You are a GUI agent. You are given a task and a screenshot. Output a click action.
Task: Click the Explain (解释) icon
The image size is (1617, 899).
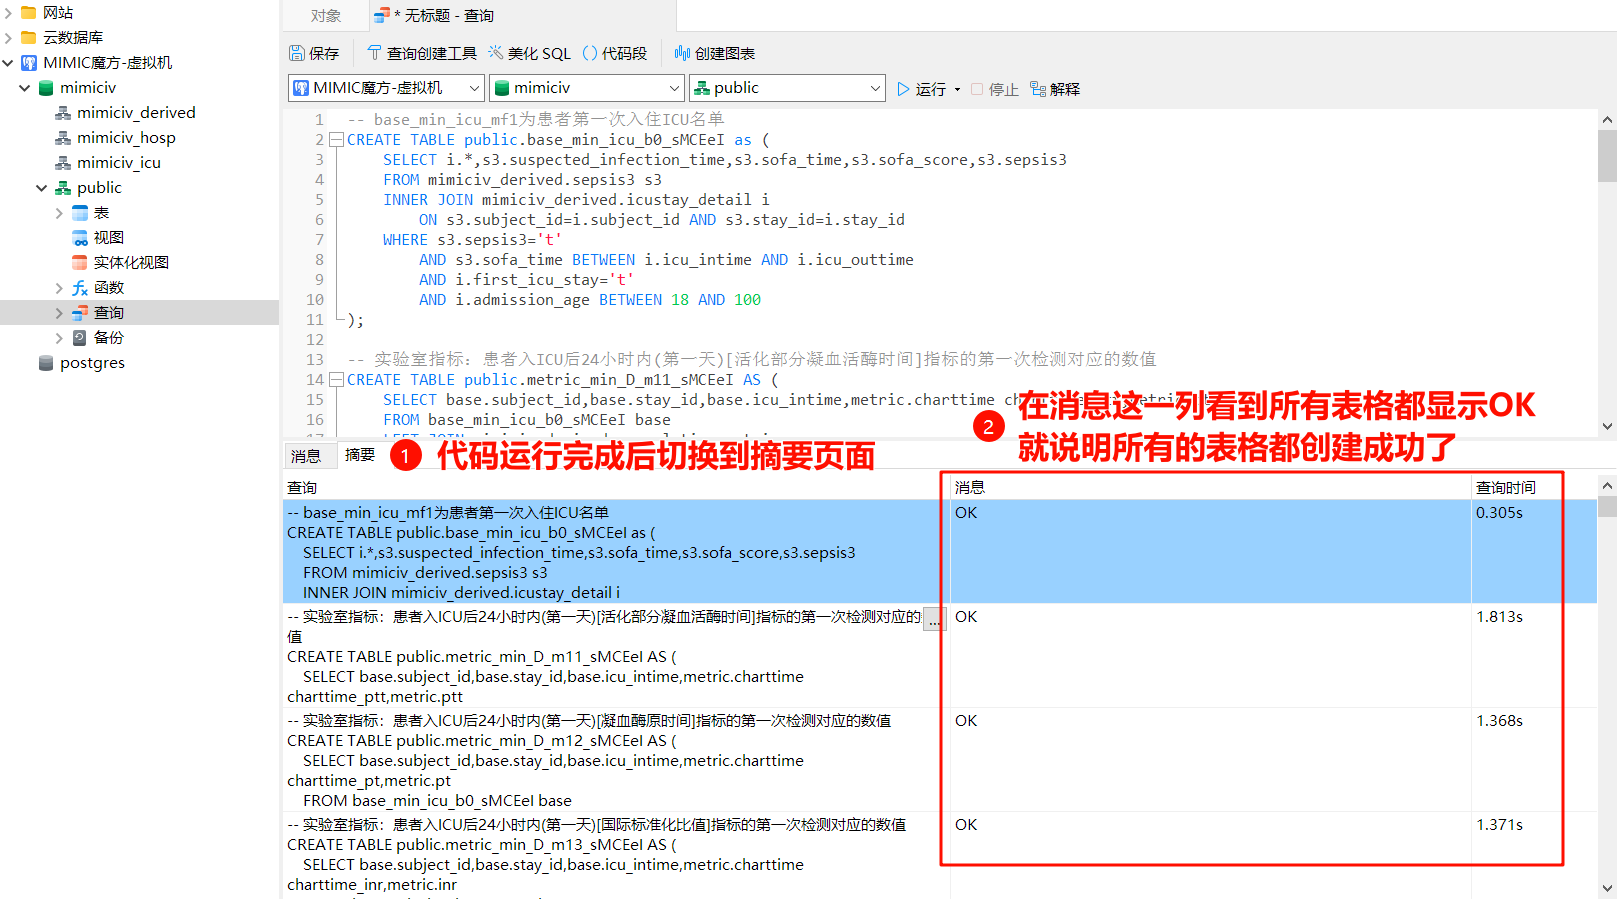click(1038, 89)
